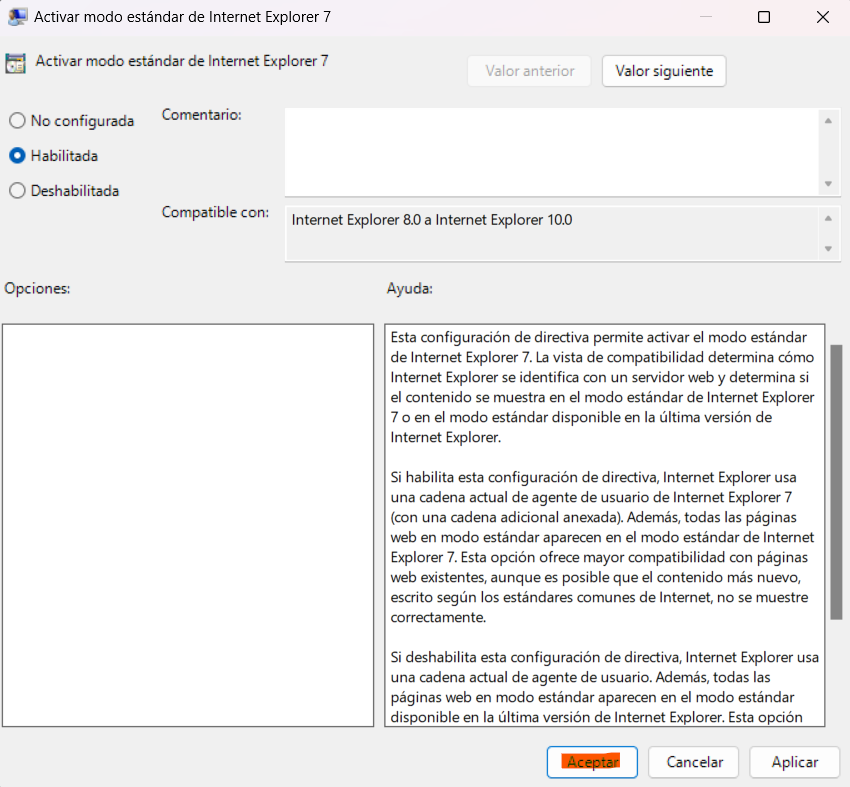Click the policy dialog icon in the title bar

click(17, 17)
